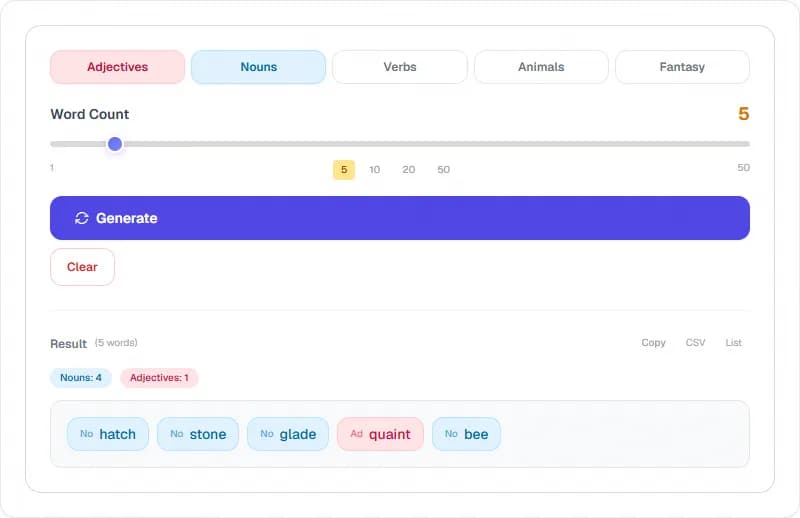Image resolution: width=800 pixels, height=518 pixels.
Task: Enable the Verbs category
Action: point(400,67)
